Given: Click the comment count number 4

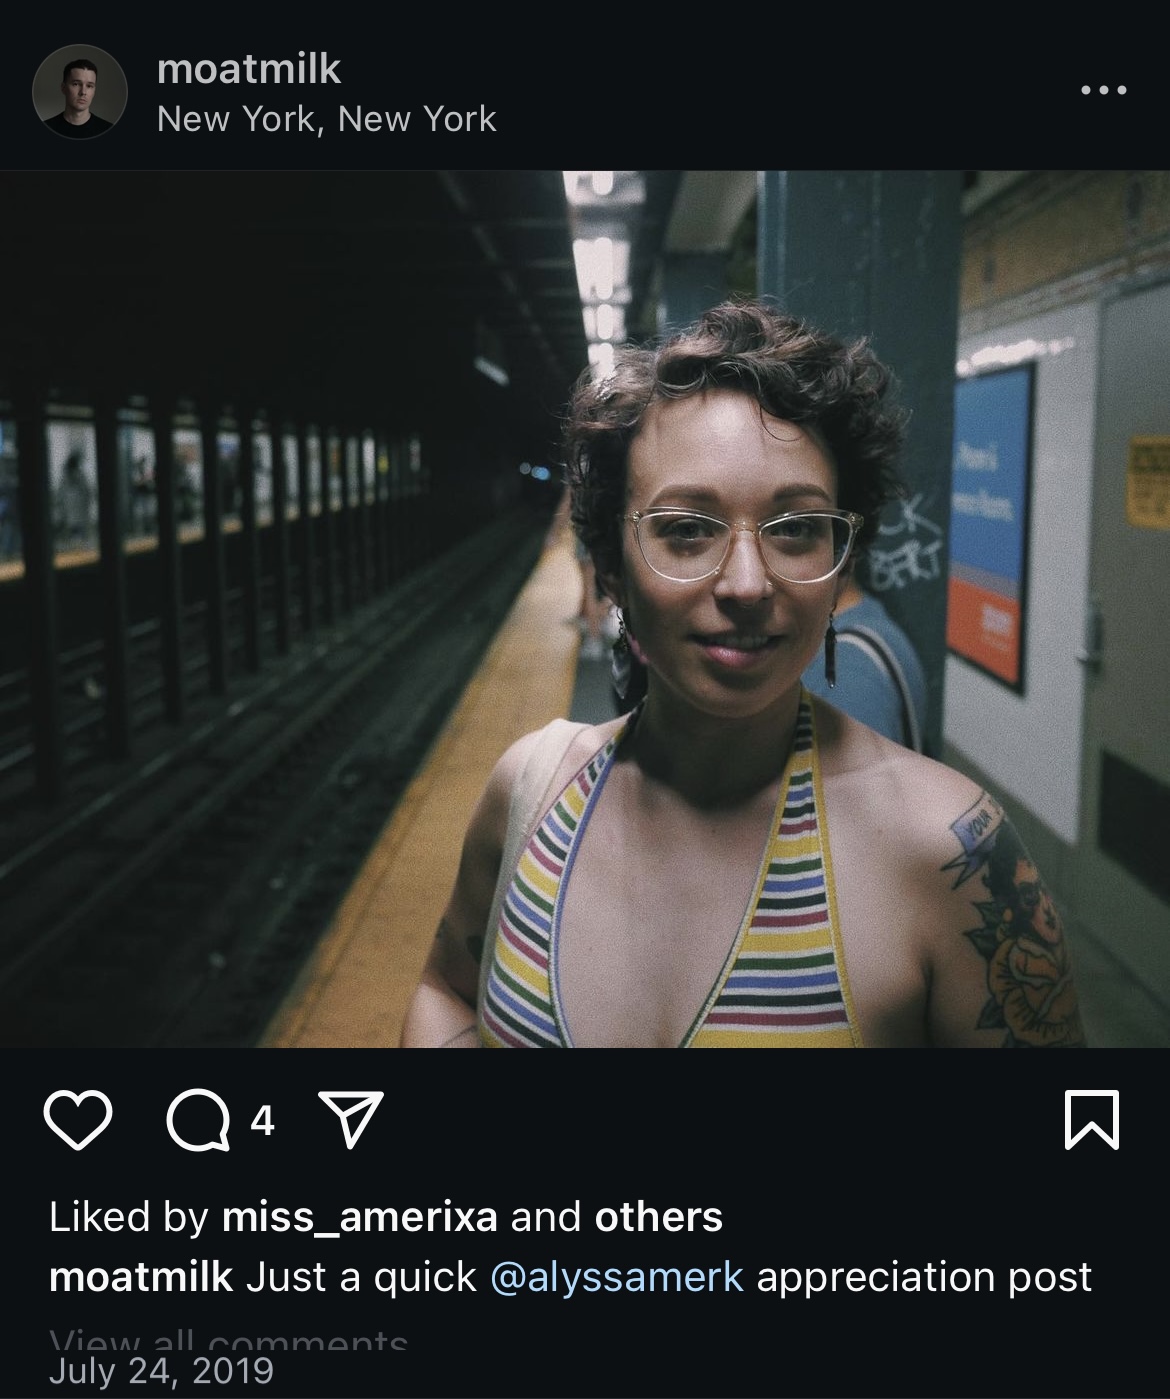Looking at the screenshot, I should (262, 1121).
